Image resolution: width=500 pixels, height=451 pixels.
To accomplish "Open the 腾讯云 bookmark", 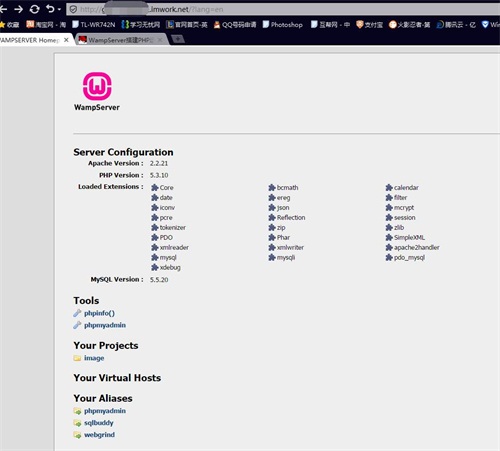I will coord(456,25).
